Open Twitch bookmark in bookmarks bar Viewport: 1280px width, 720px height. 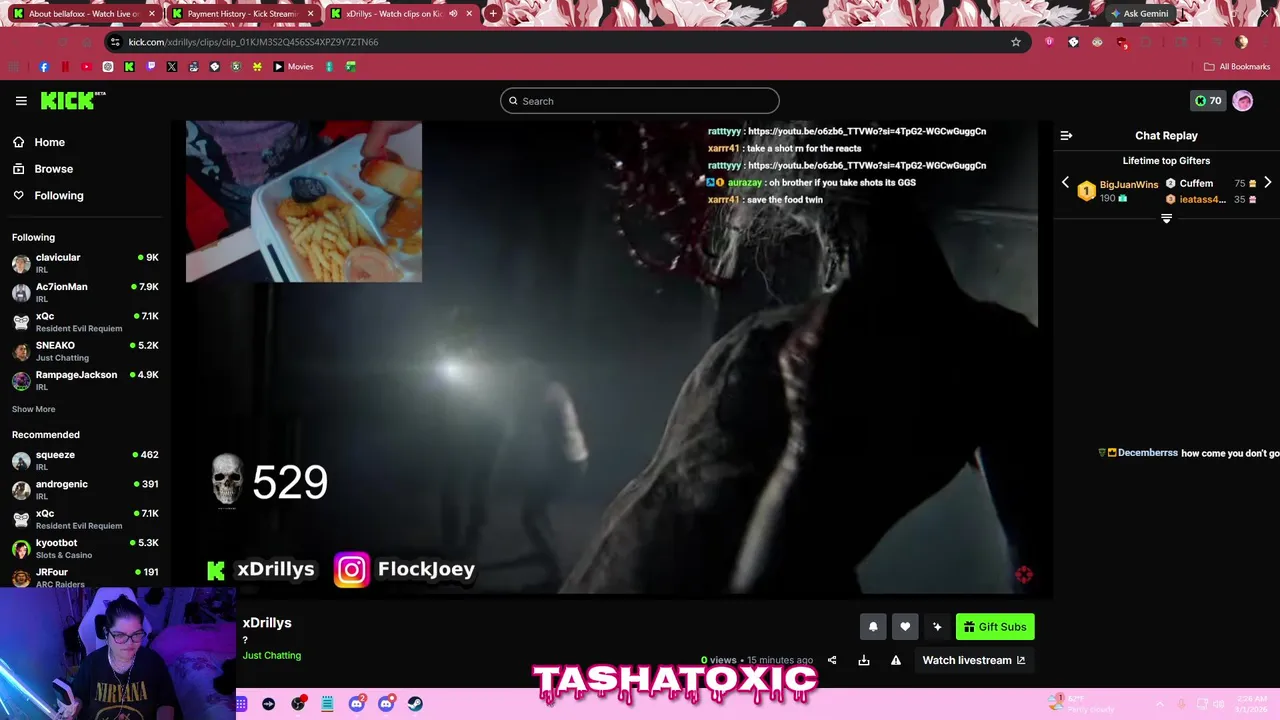(151, 67)
